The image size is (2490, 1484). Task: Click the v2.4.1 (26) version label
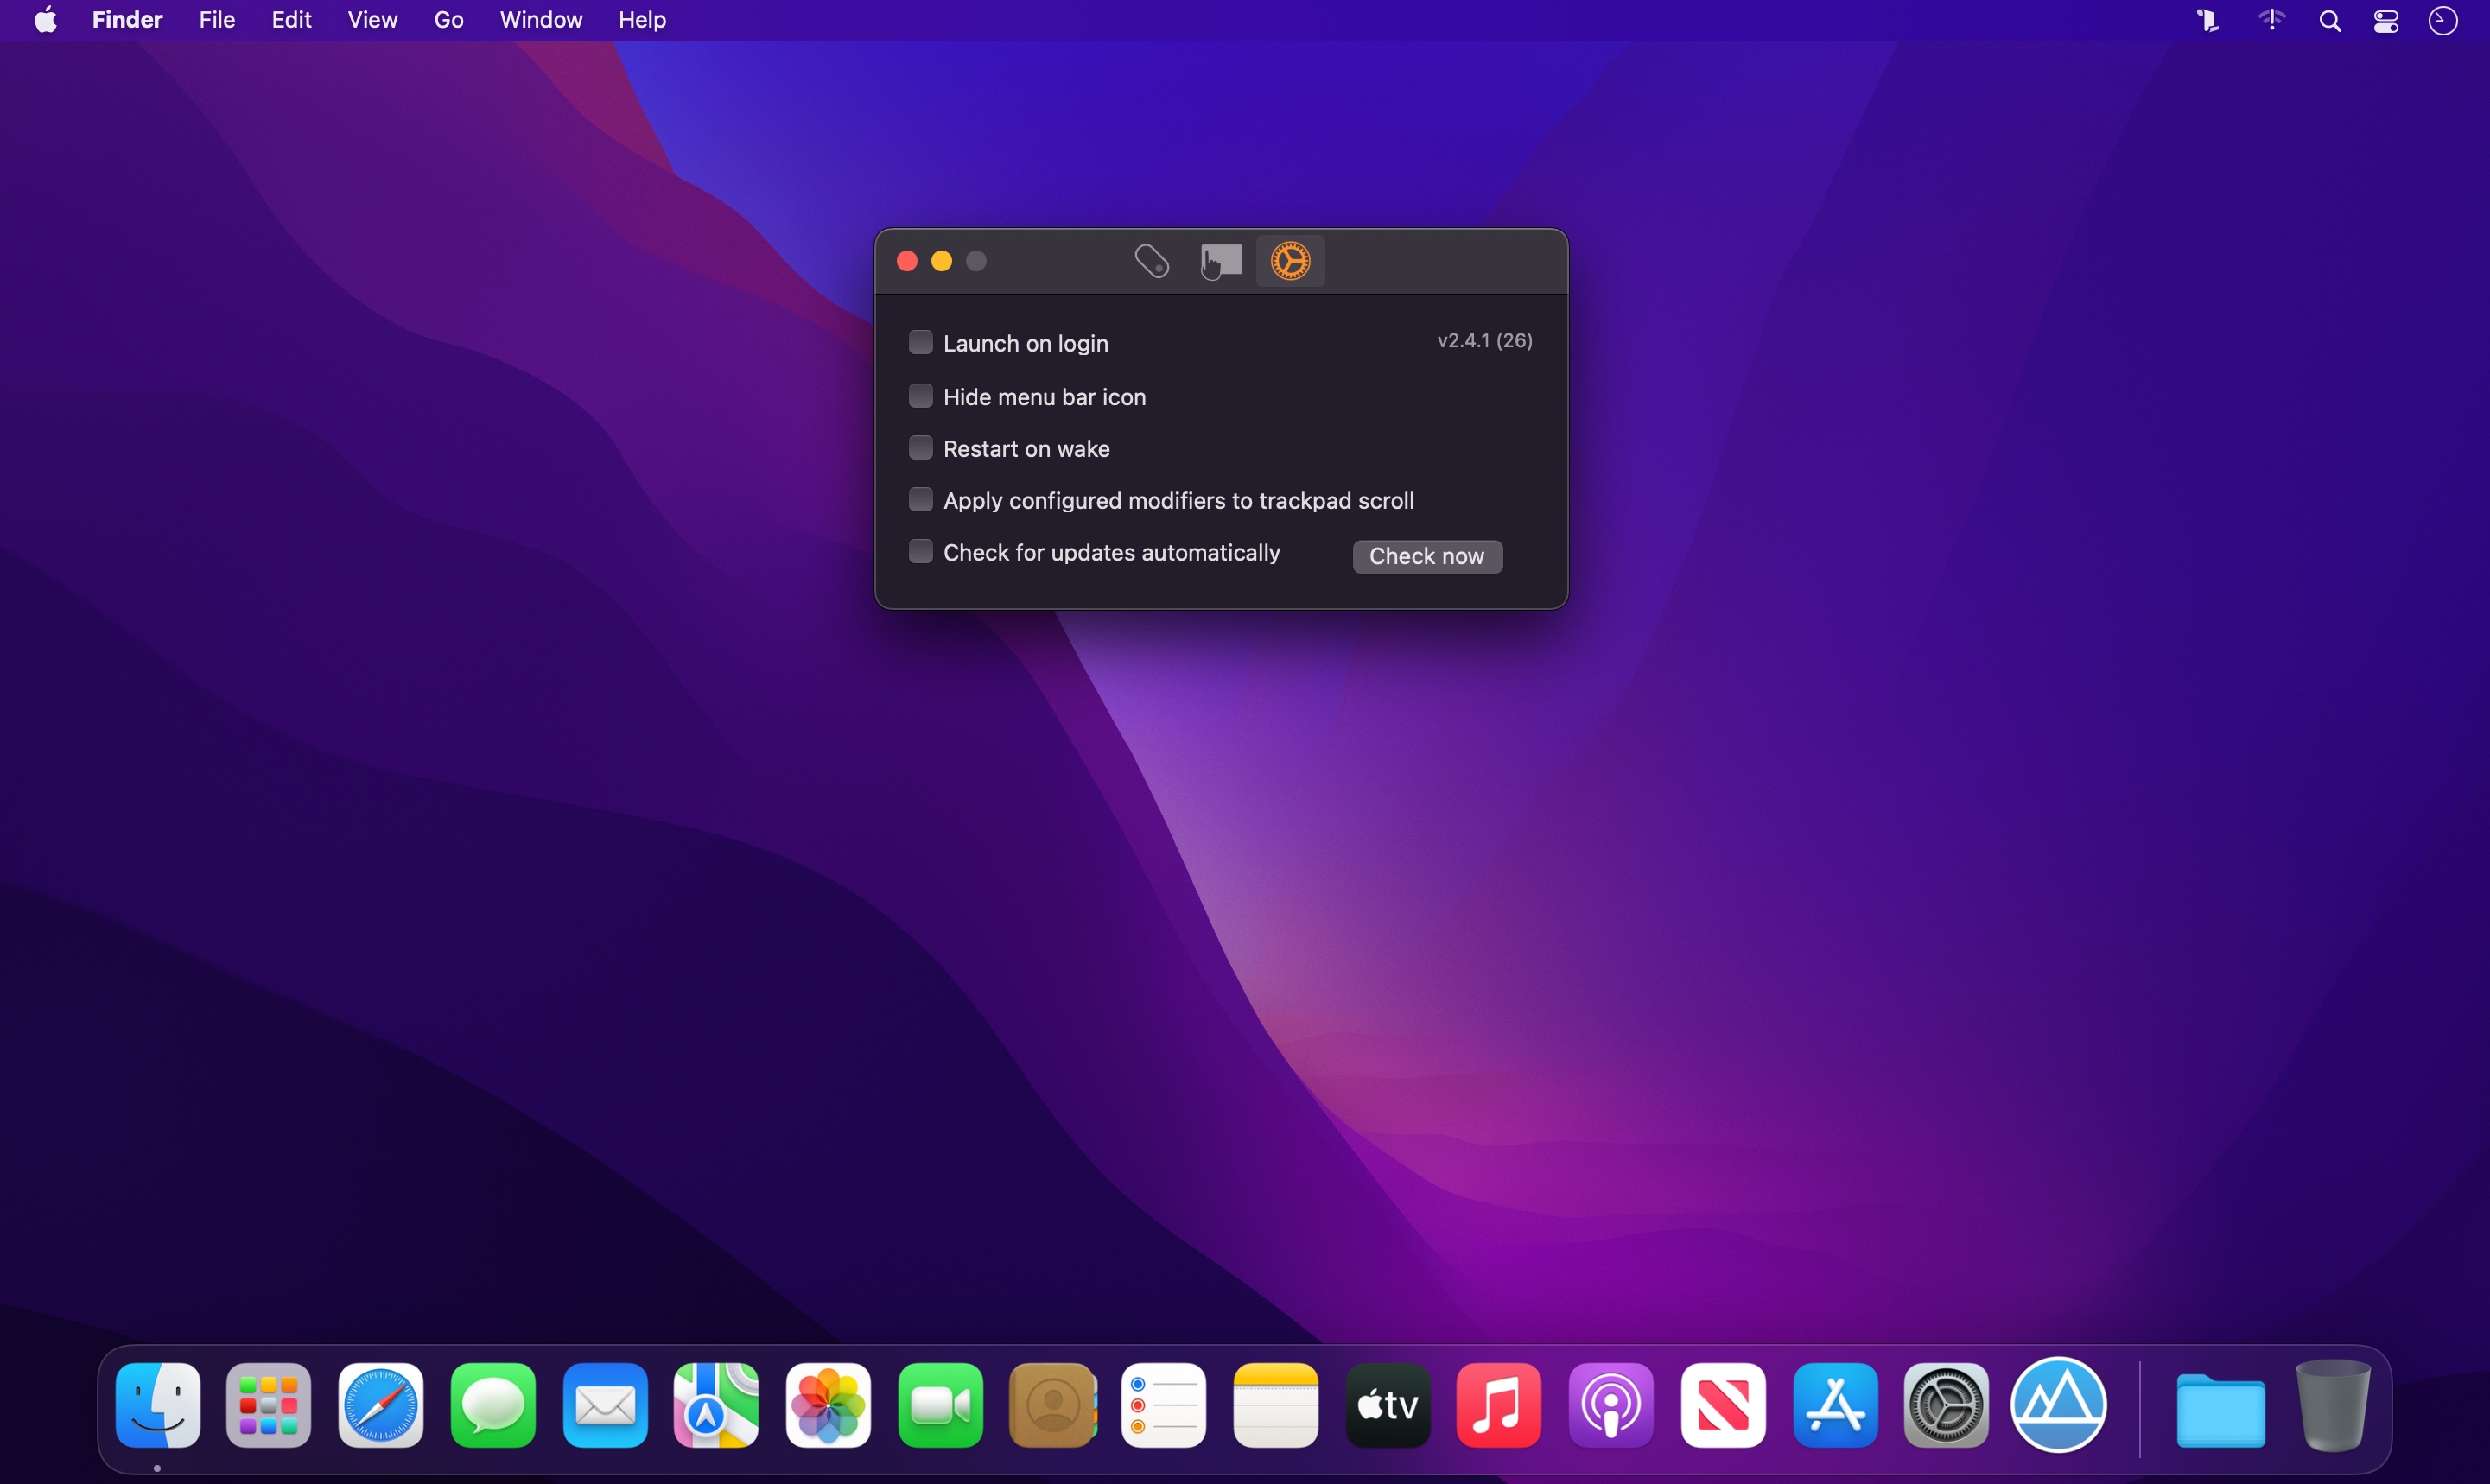tap(1485, 341)
